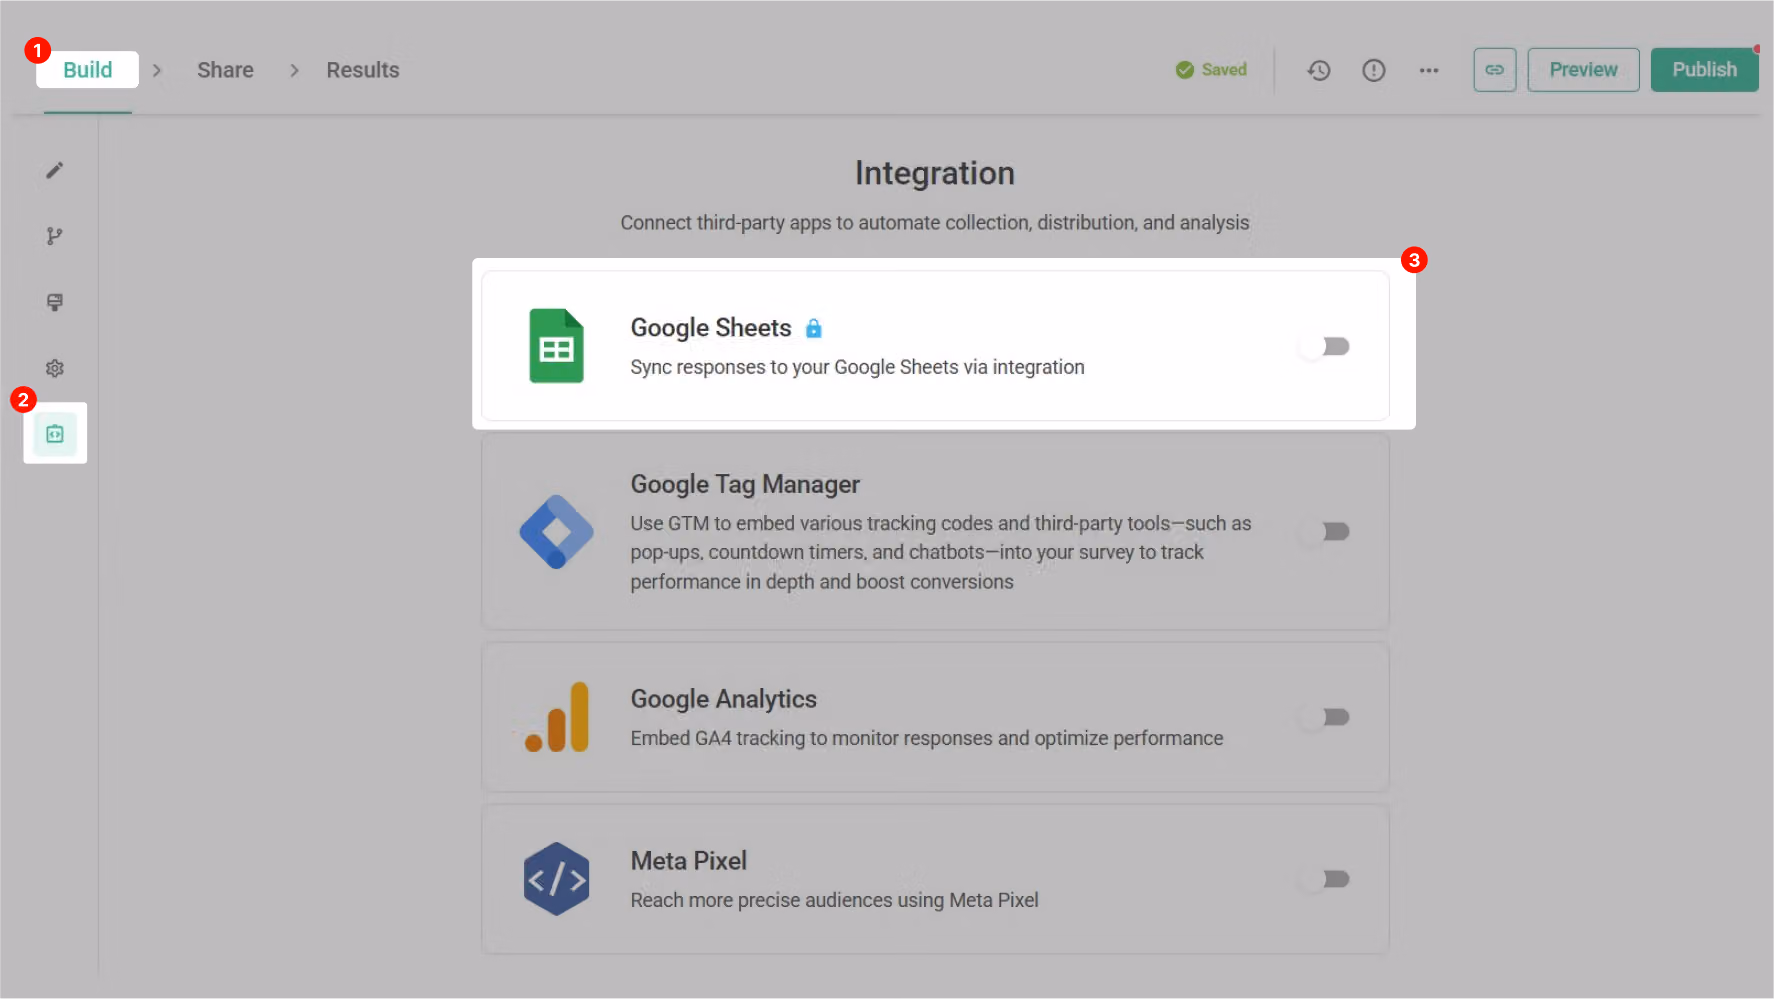Click the 'Connect third-party apps' subtitle
Viewport: 1774px width, 999px height.
click(935, 222)
